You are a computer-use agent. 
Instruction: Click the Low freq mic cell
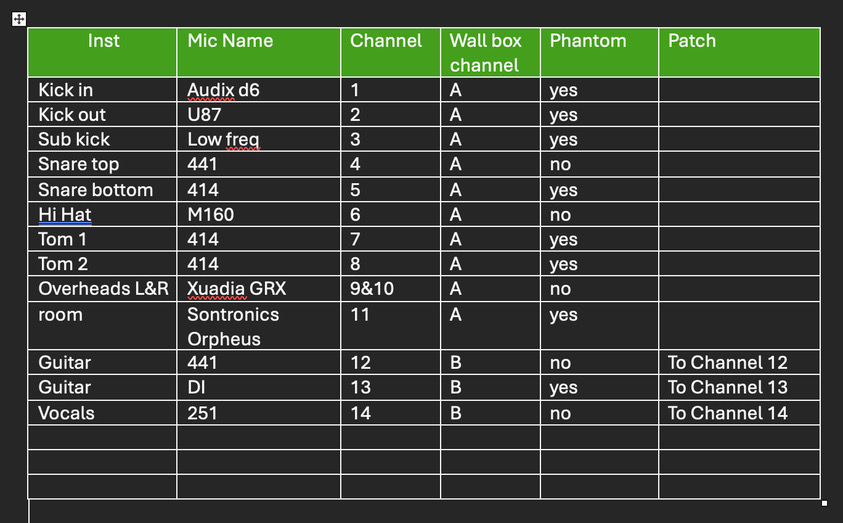(x=224, y=140)
